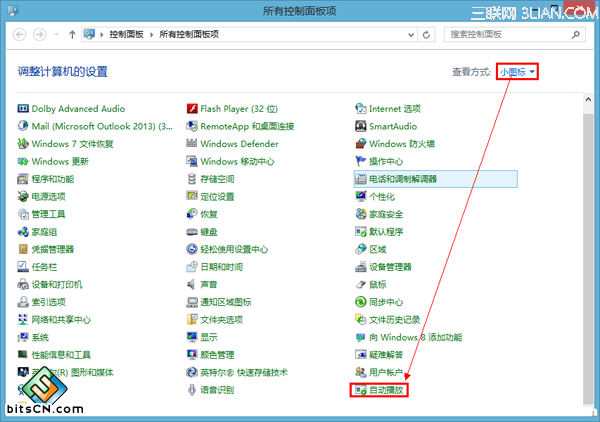Click the vertical scrollbar thumb

tap(588, 259)
